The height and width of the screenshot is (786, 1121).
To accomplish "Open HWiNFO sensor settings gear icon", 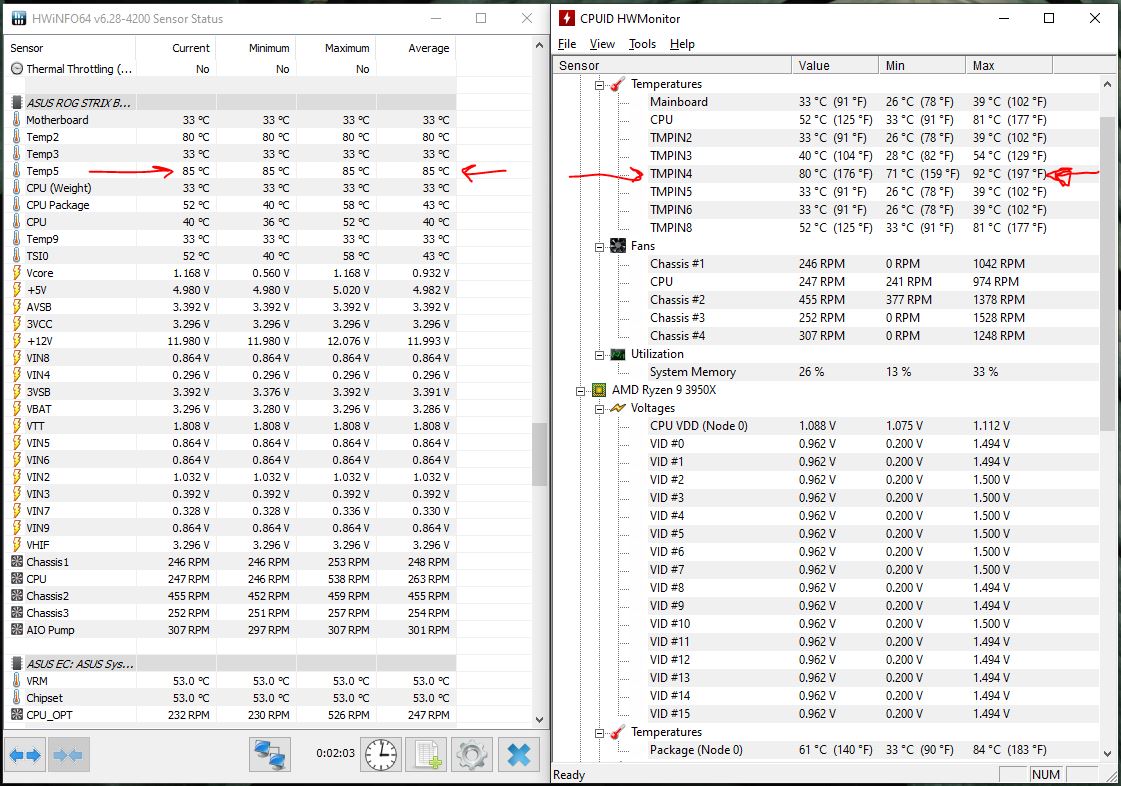I will (x=472, y=755).
